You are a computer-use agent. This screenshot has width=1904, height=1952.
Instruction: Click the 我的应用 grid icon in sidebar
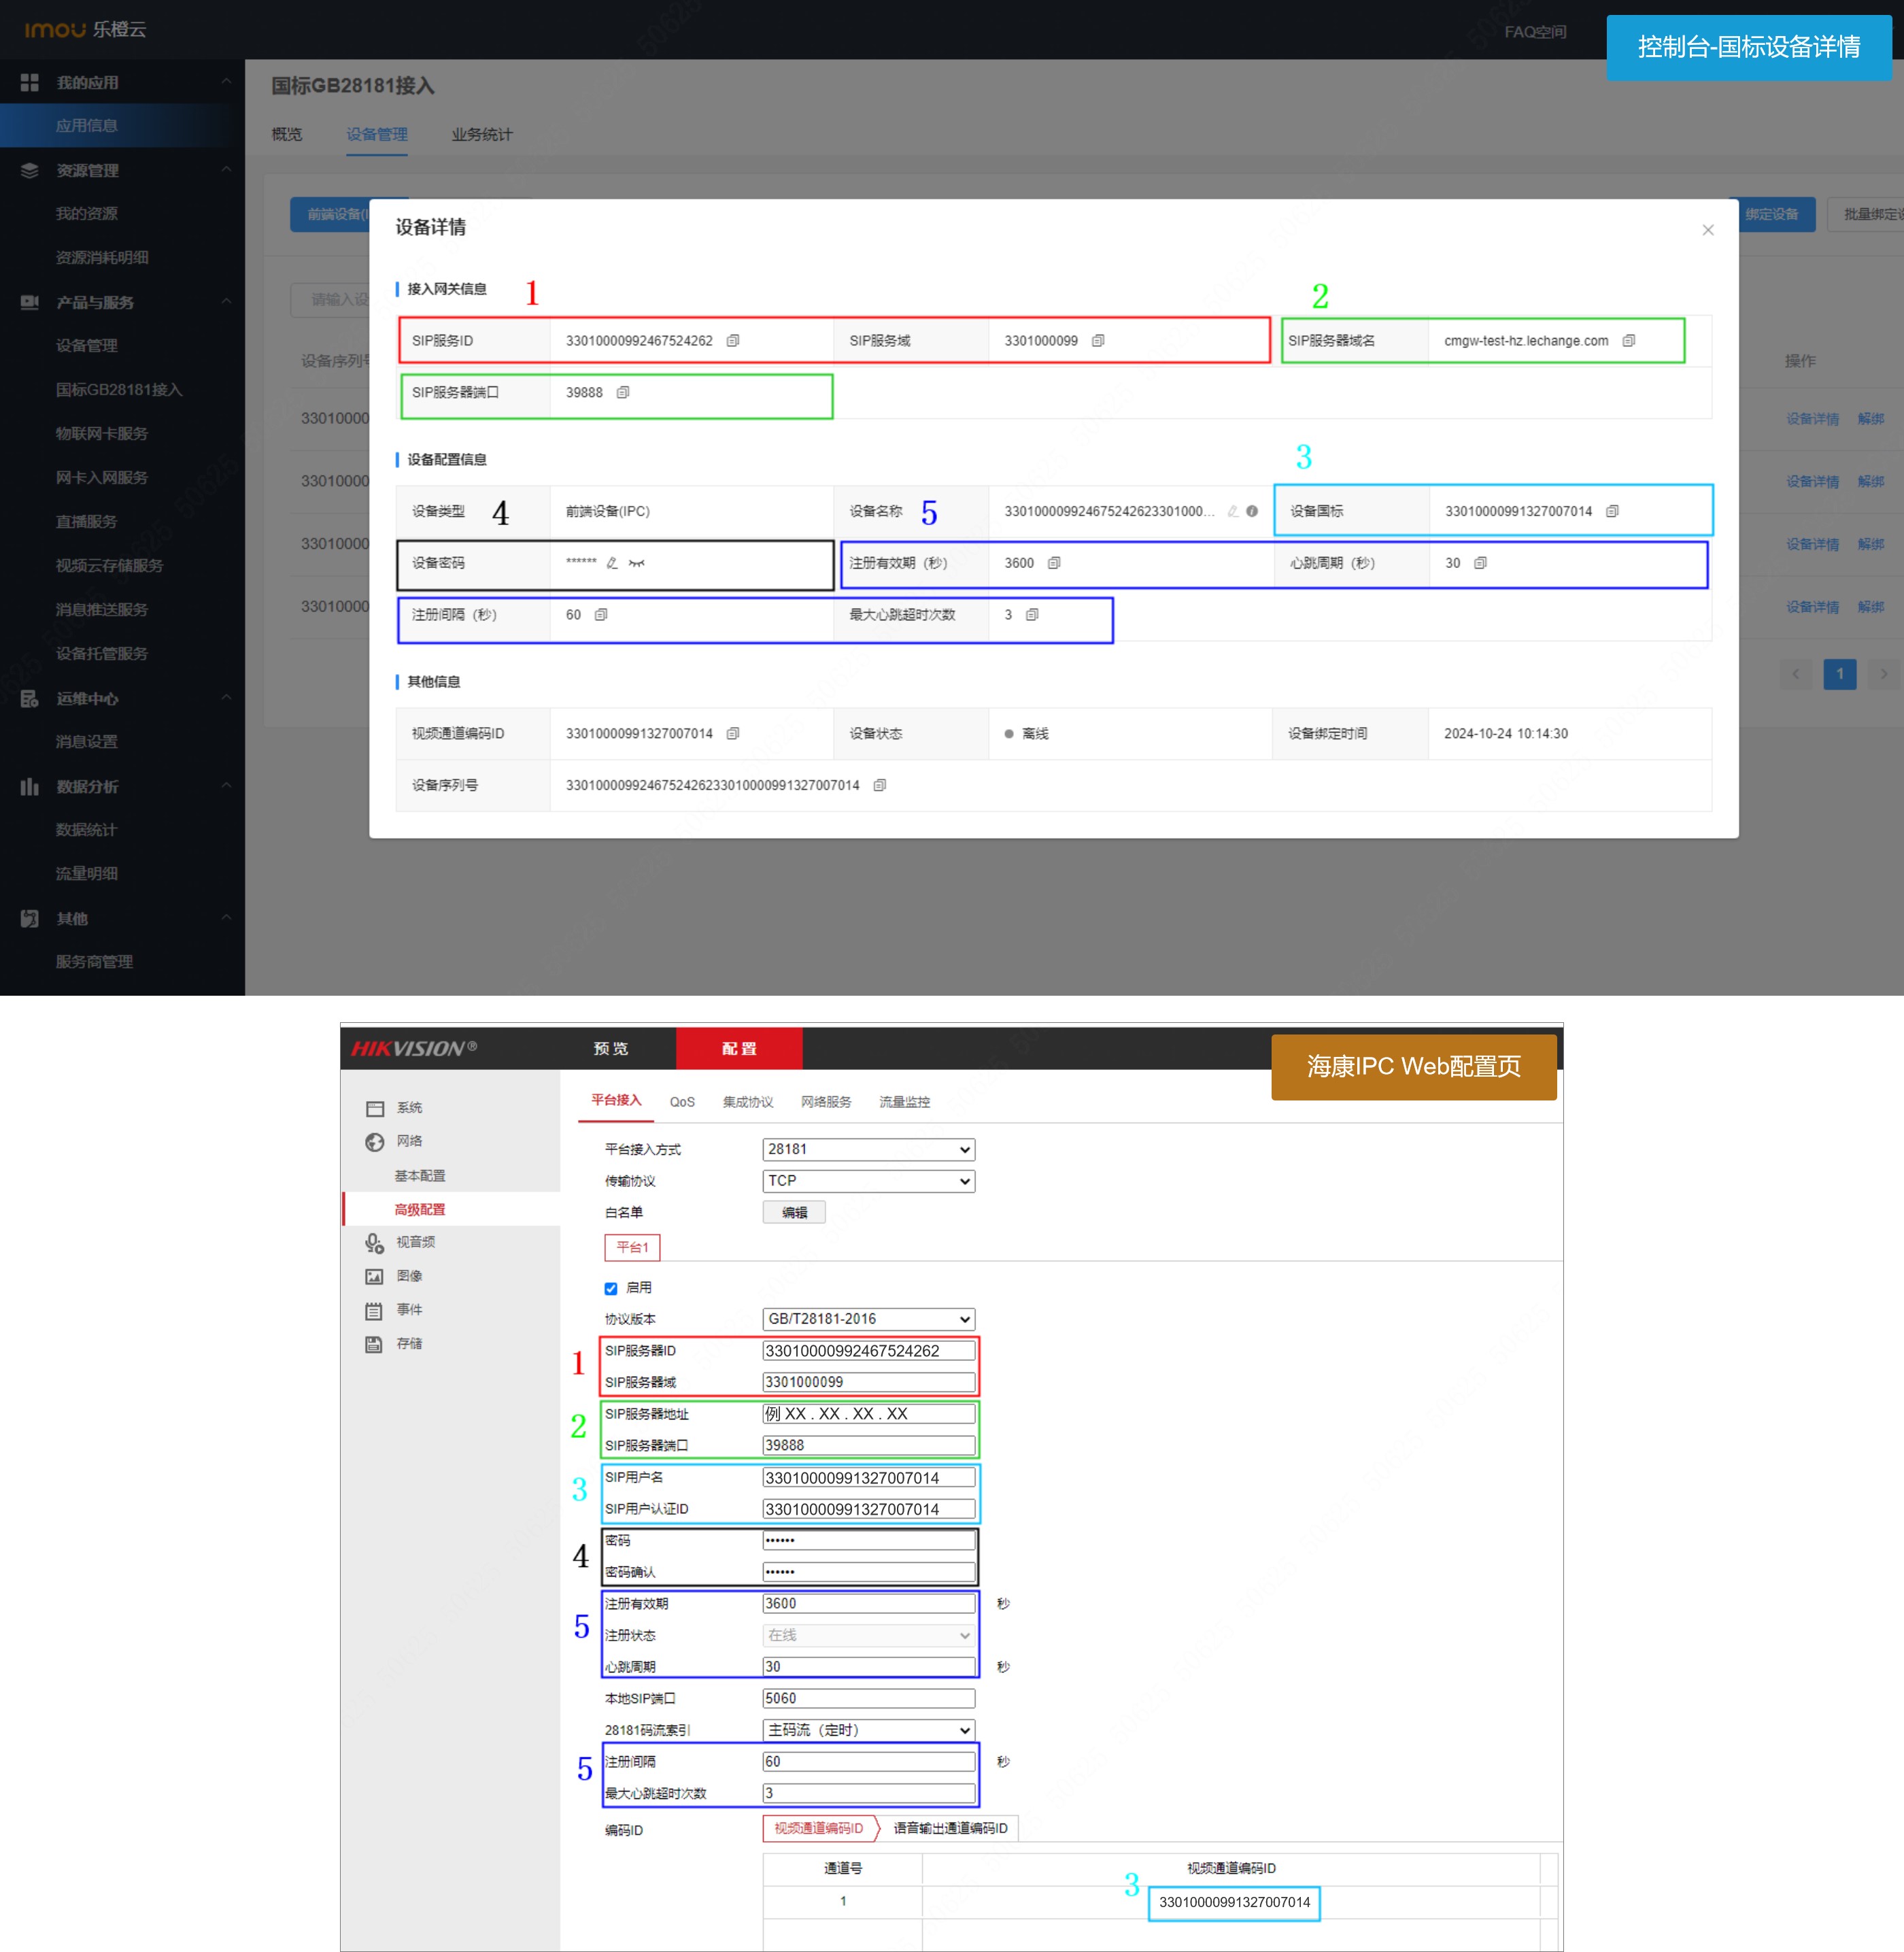pyautogui.click(x=30, y=83)
